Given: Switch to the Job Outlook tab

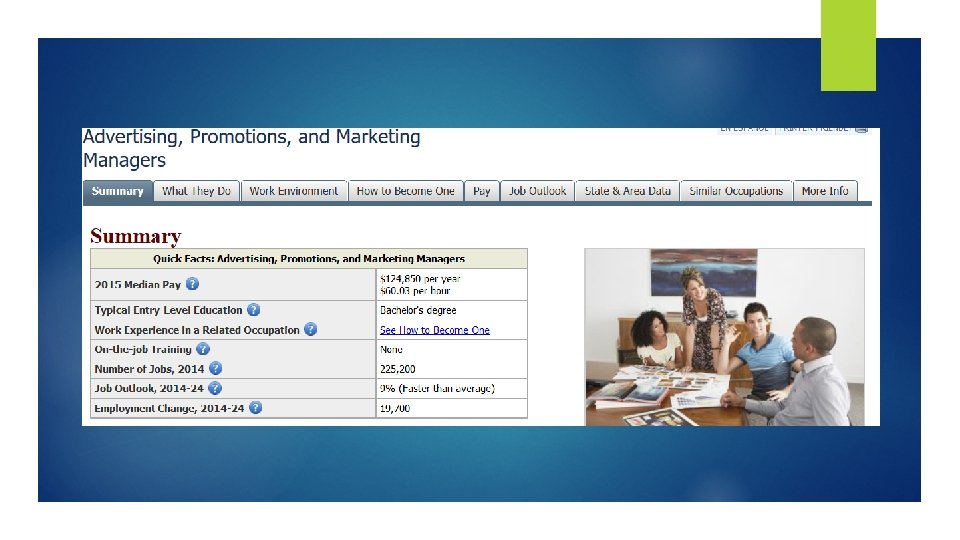Looking at the screenshot, I should coord(538,191).
